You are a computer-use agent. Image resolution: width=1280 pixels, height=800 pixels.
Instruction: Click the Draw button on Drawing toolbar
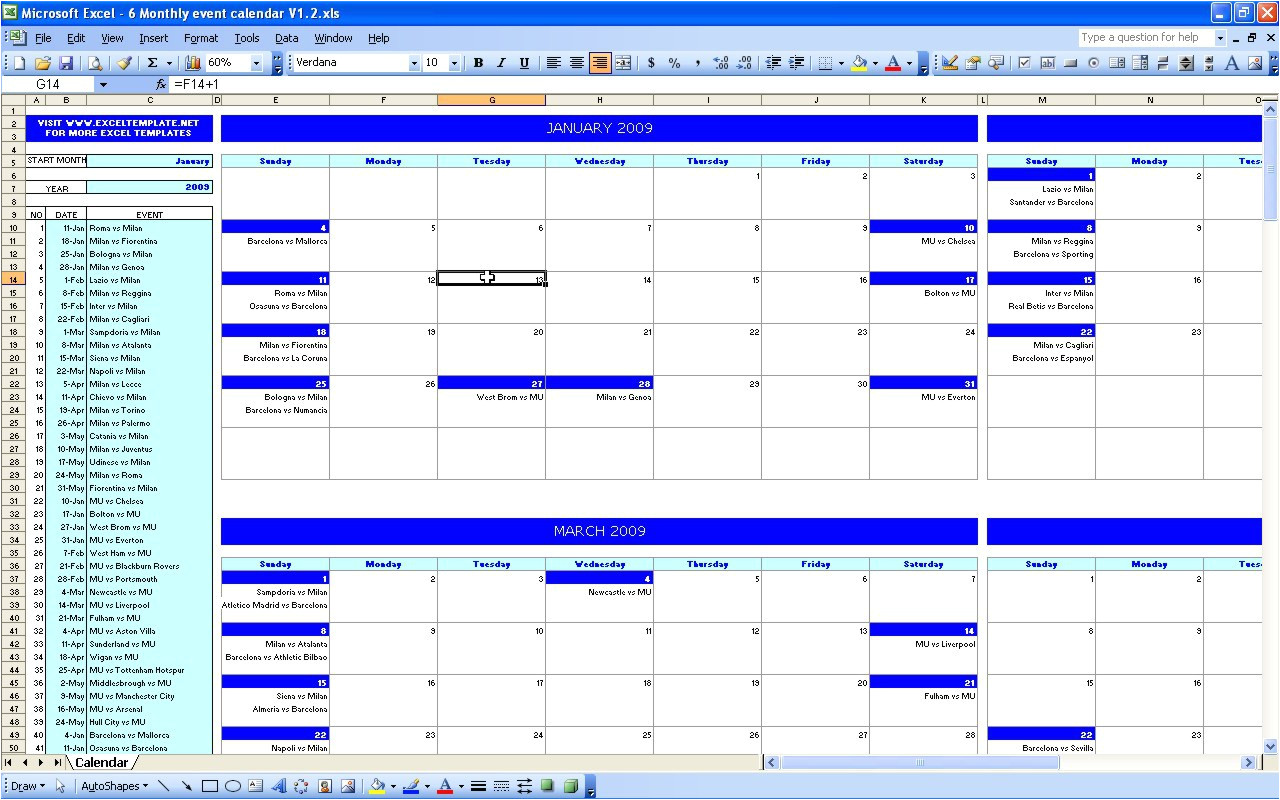pos(28,786)
